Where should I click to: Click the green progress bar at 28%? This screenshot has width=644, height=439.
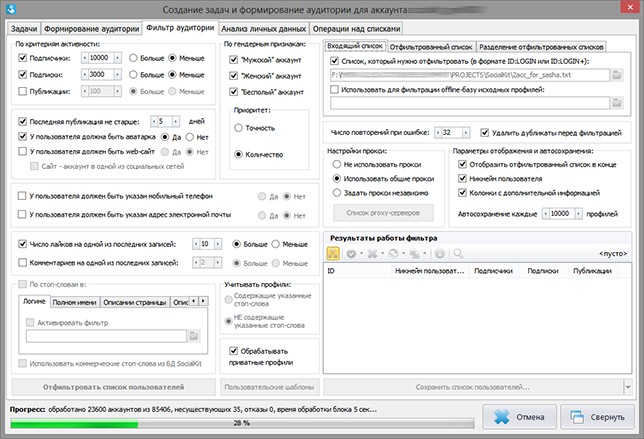[242, 423]
